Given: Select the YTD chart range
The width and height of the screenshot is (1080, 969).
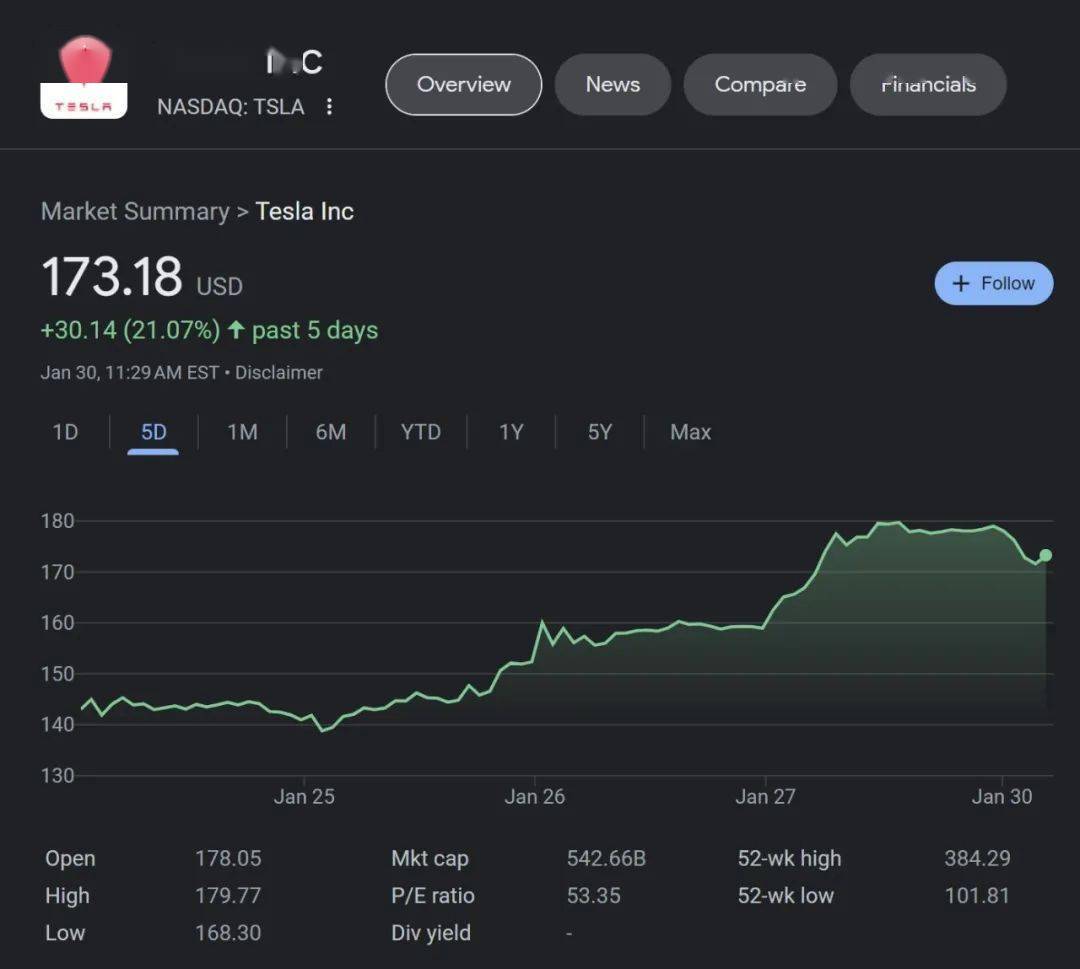Looking at the screenshot, I should point(420,432).
